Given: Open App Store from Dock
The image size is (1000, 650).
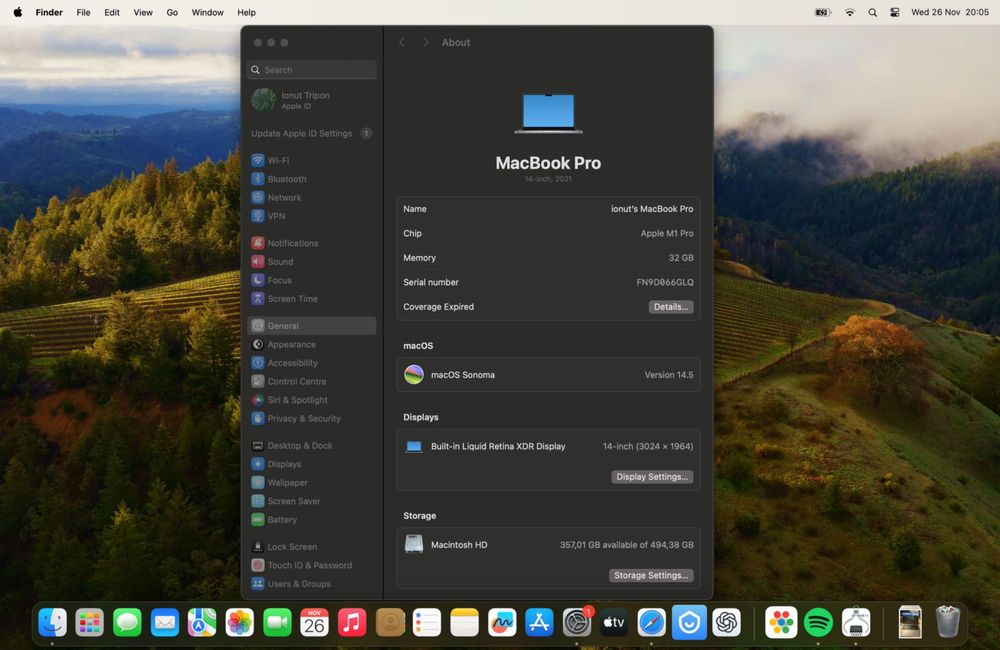Looking at the screenshot, I should 540,622.
